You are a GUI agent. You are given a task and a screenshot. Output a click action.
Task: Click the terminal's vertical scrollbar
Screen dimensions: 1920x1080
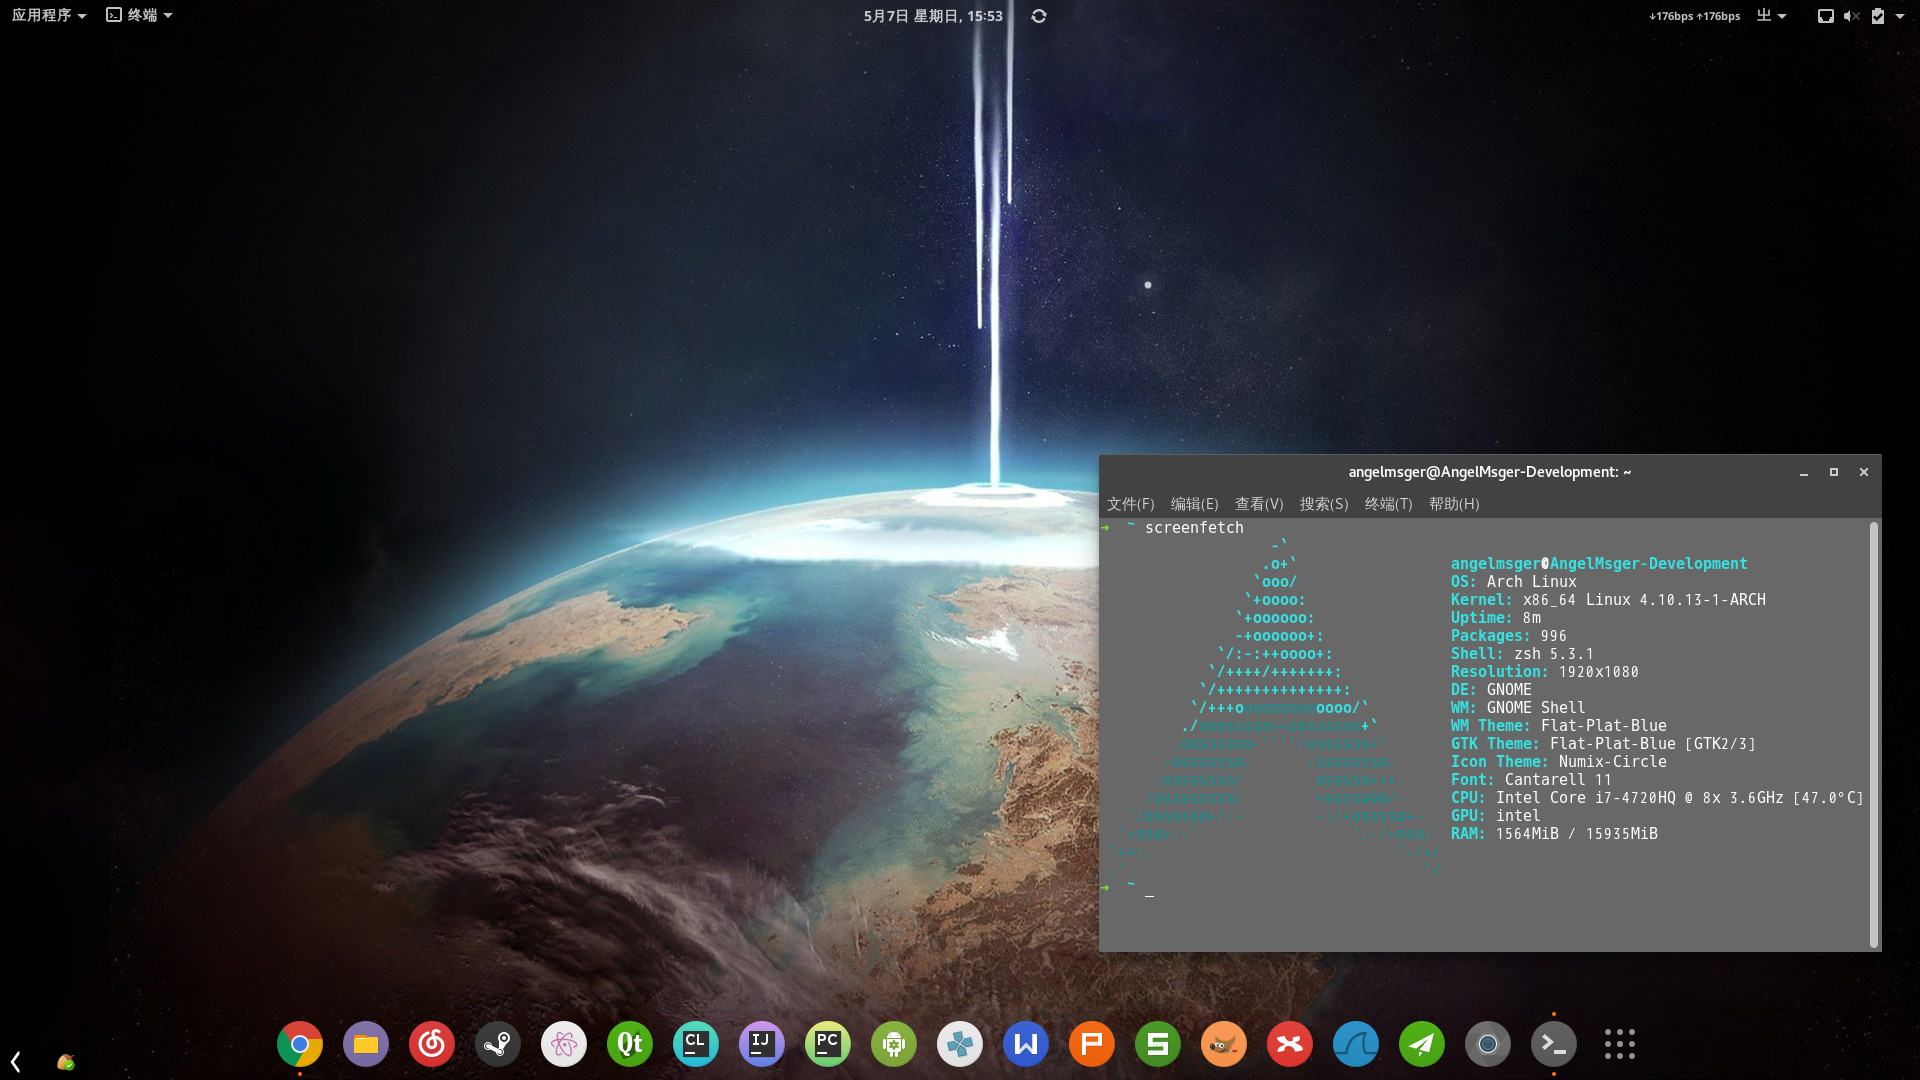pyautogui.click(x=1873, y=734)
